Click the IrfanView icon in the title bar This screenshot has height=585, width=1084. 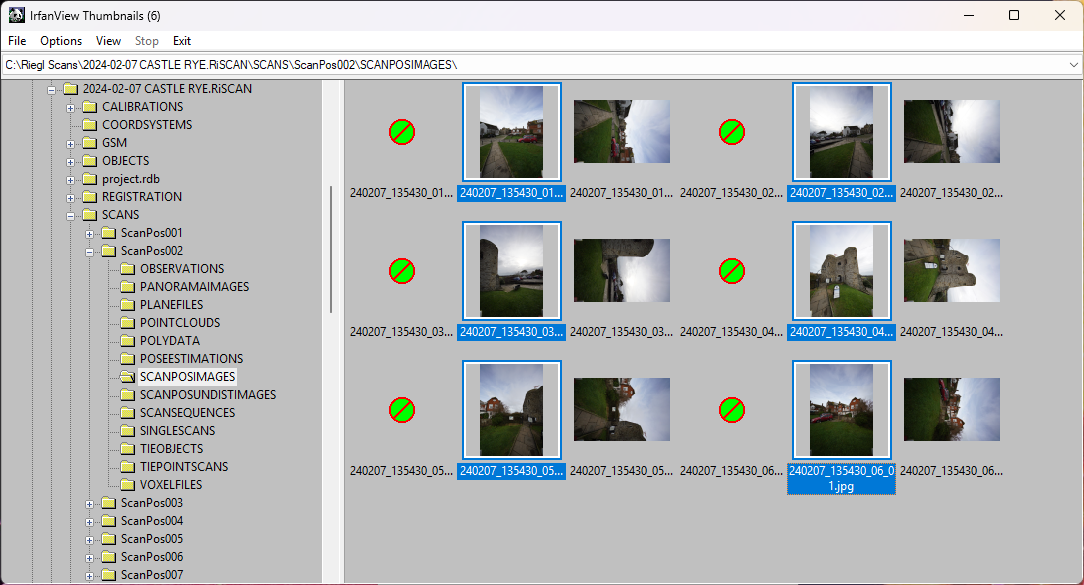[x=16, y=15]
